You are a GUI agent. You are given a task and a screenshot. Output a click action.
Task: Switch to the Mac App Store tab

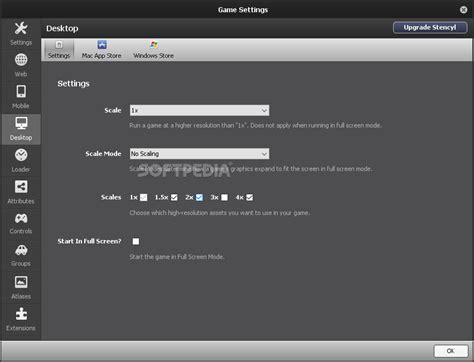102,50
